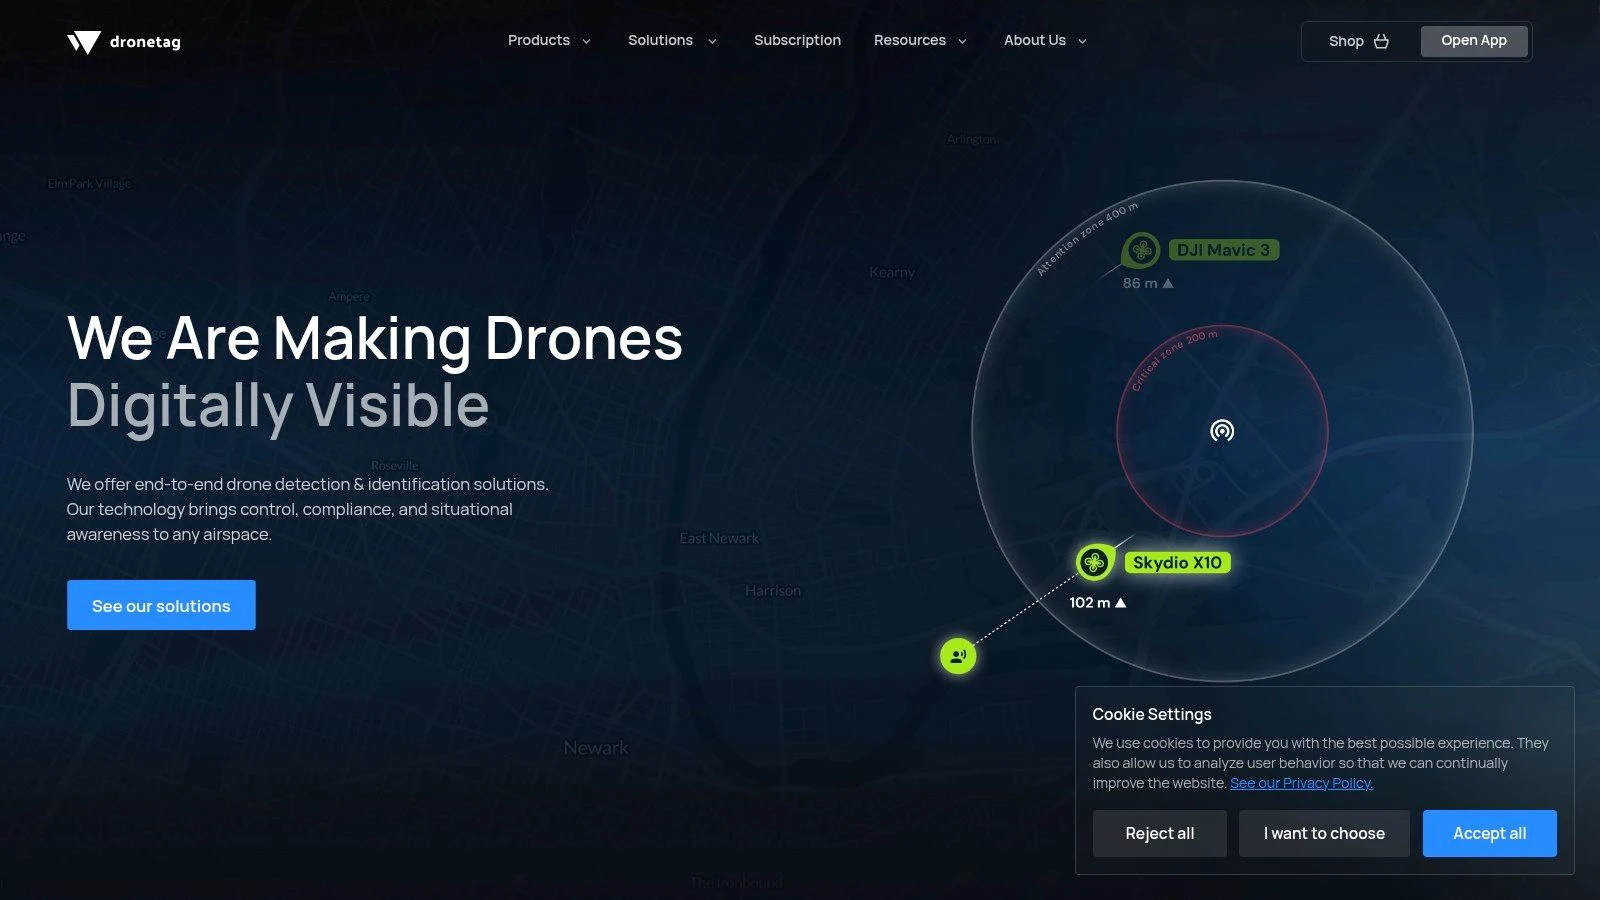The height and width of the screenshot is (900, 1600).
Task: Click the Newark map label
Action: [596, 748]
